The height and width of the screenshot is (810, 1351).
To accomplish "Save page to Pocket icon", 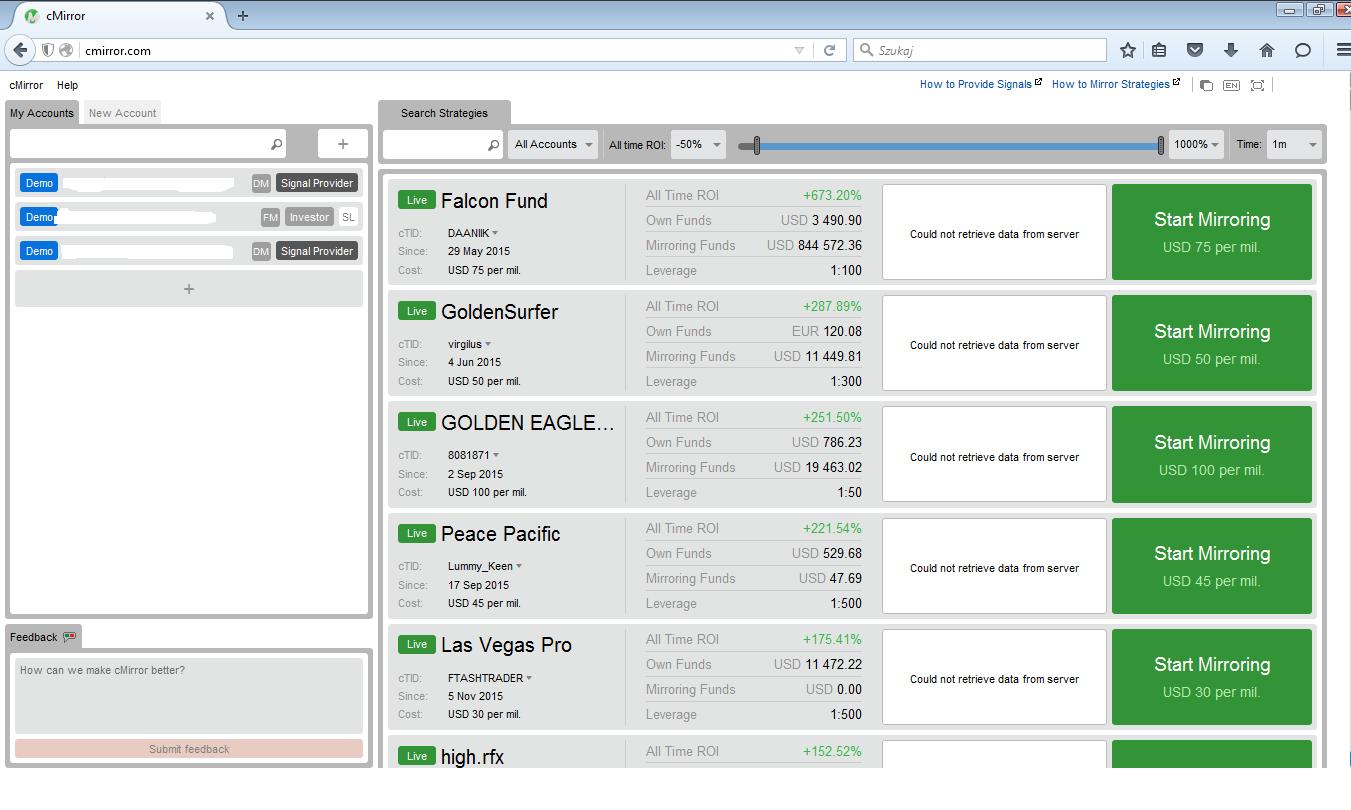I will click(x=1195, y=50).
